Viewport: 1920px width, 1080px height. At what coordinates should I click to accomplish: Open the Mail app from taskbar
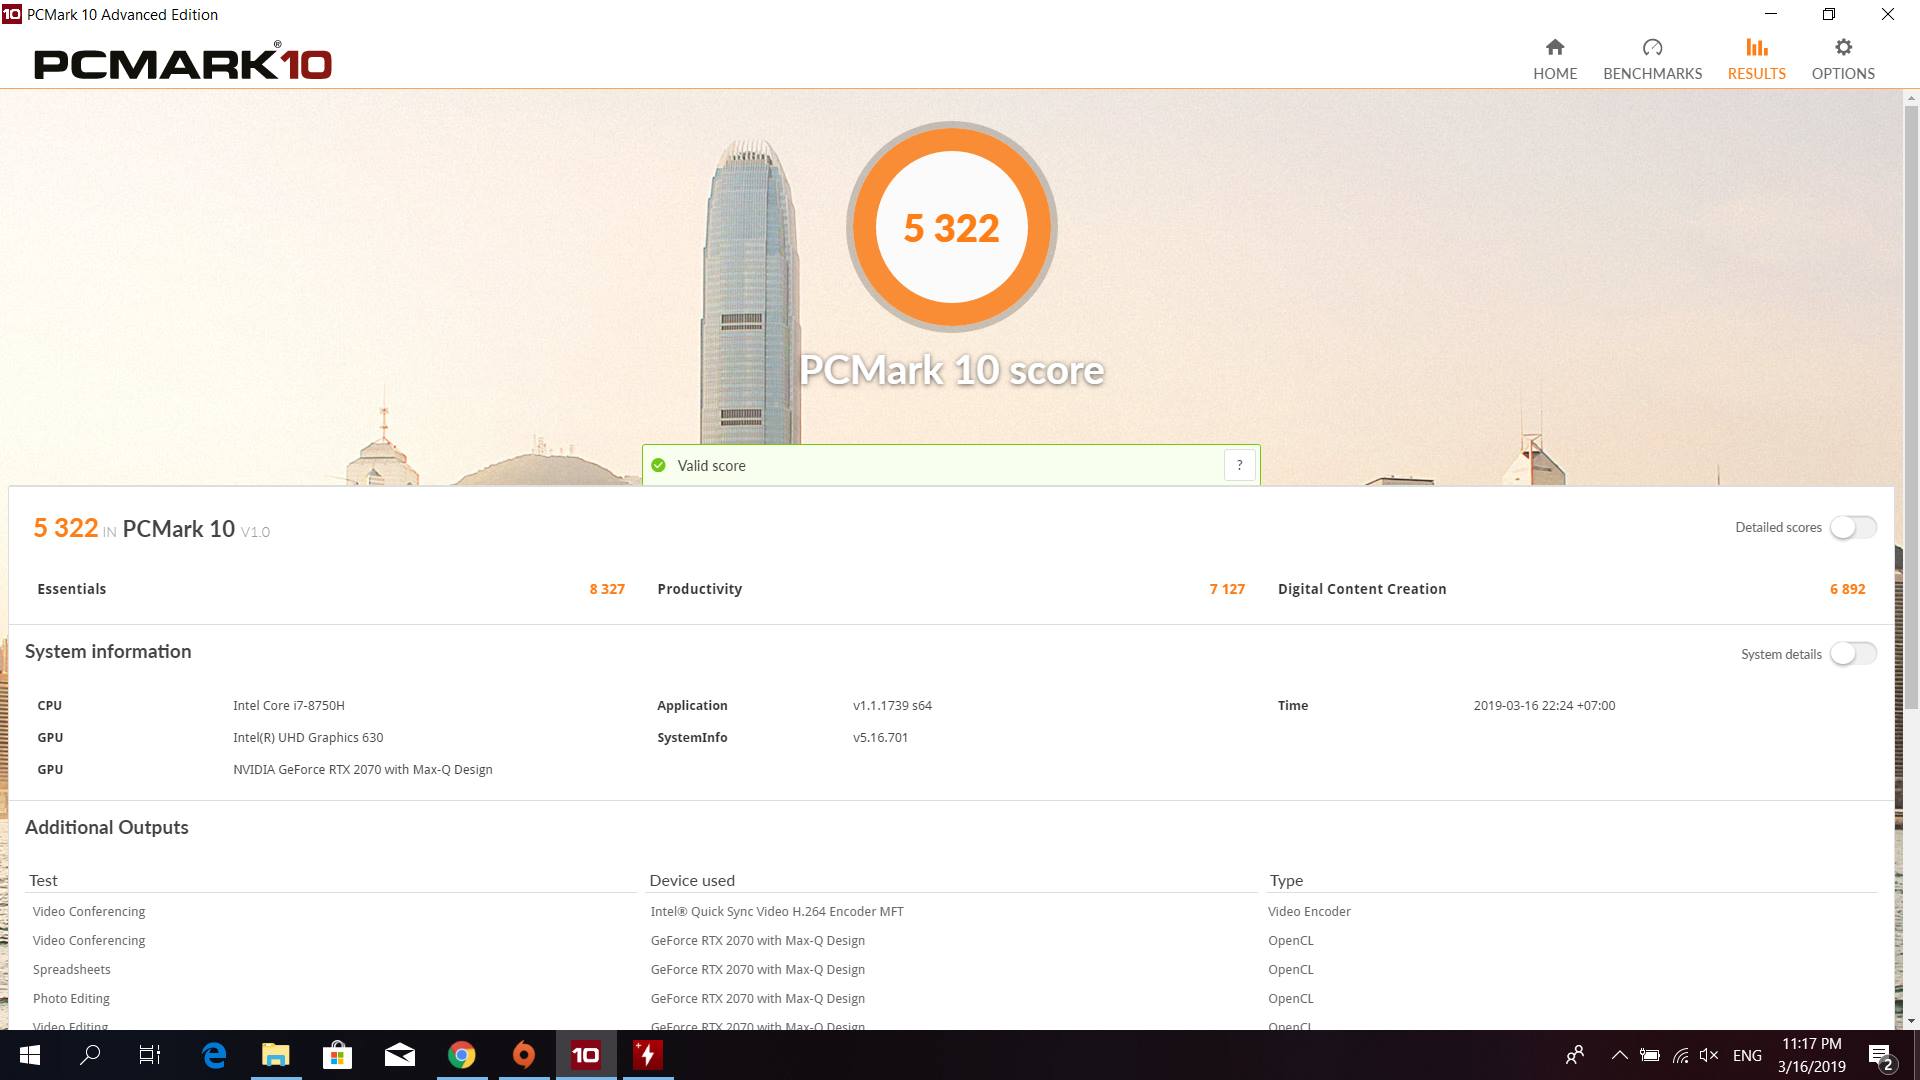pyautogui.click(x=400, y=1055)
